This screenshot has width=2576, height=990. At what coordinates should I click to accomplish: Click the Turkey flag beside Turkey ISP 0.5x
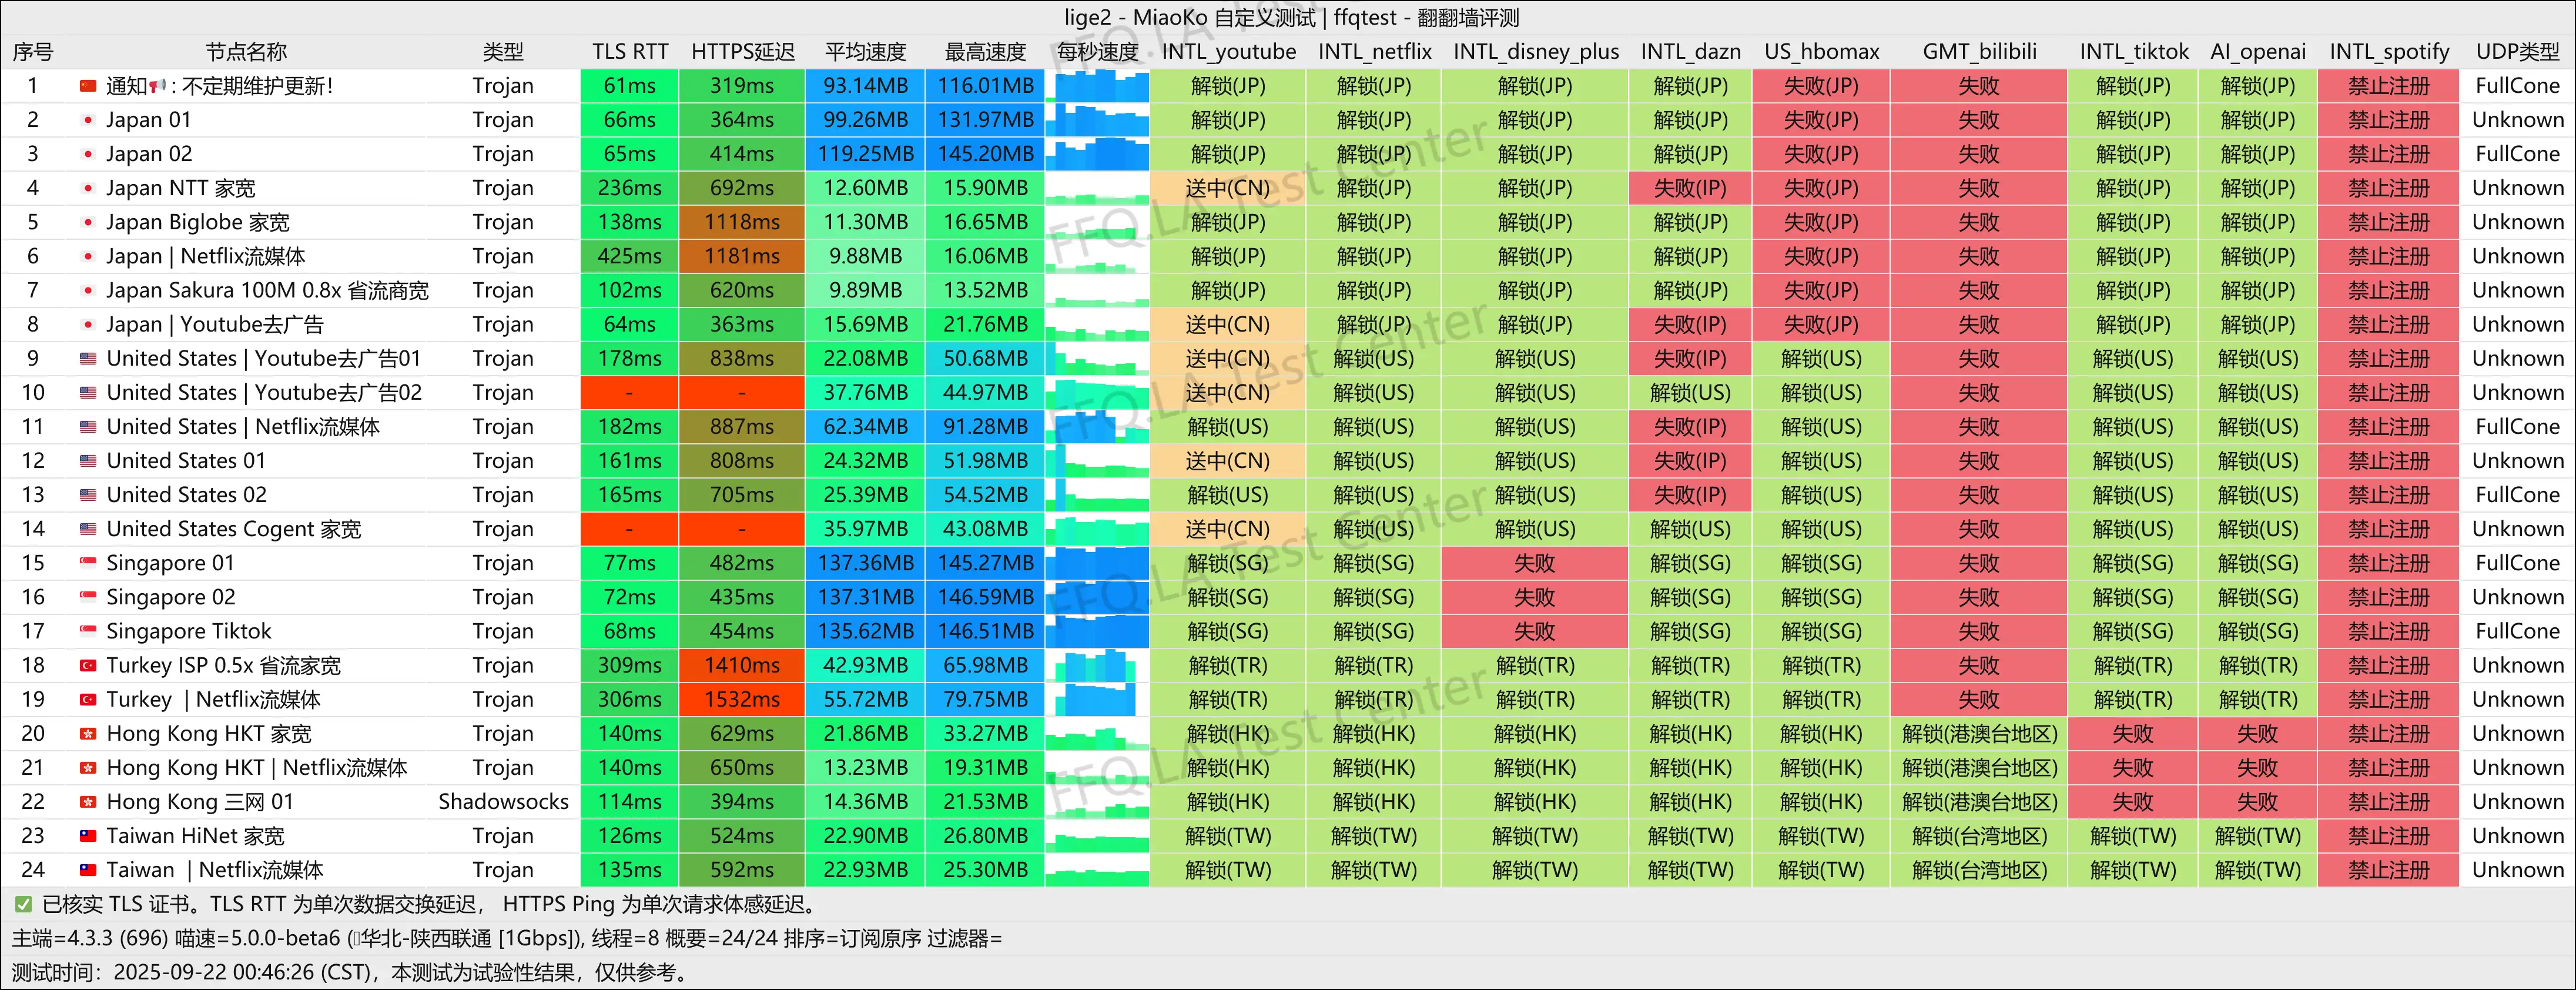click(88, 665)
